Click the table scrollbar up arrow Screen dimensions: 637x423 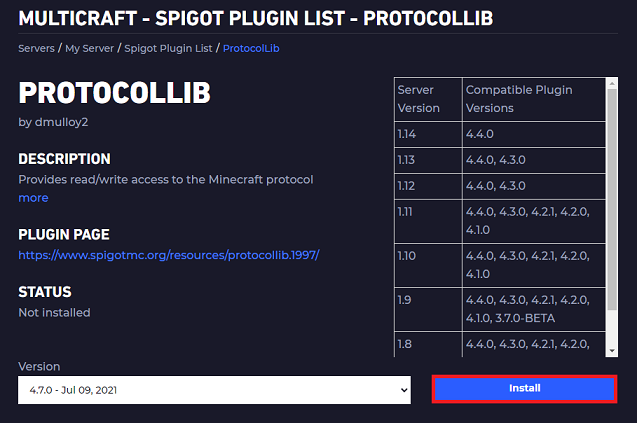612,85
